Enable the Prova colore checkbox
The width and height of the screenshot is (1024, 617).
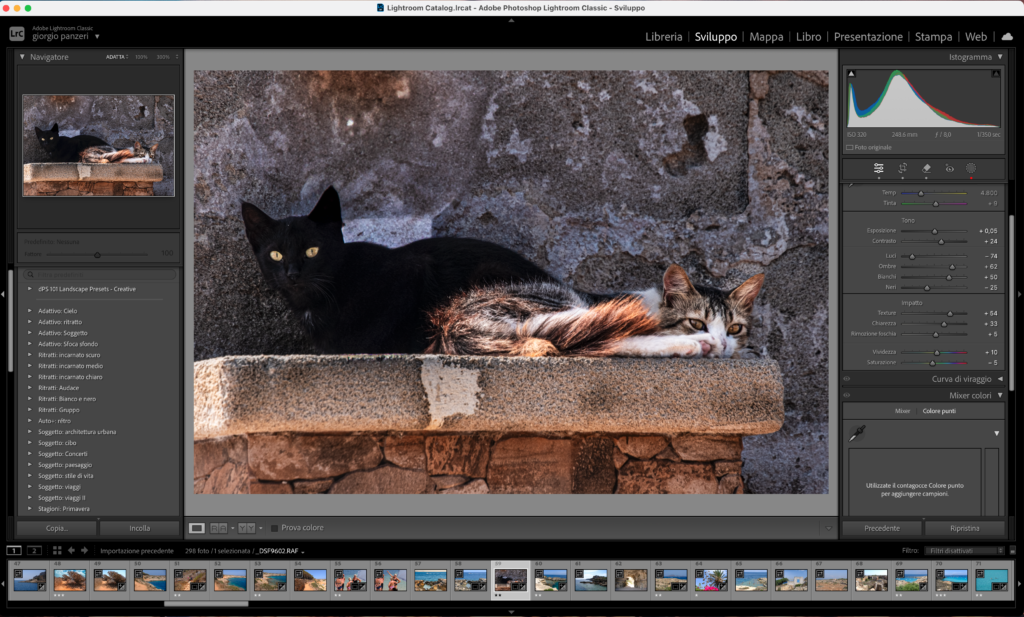click(x=275, y=528)
